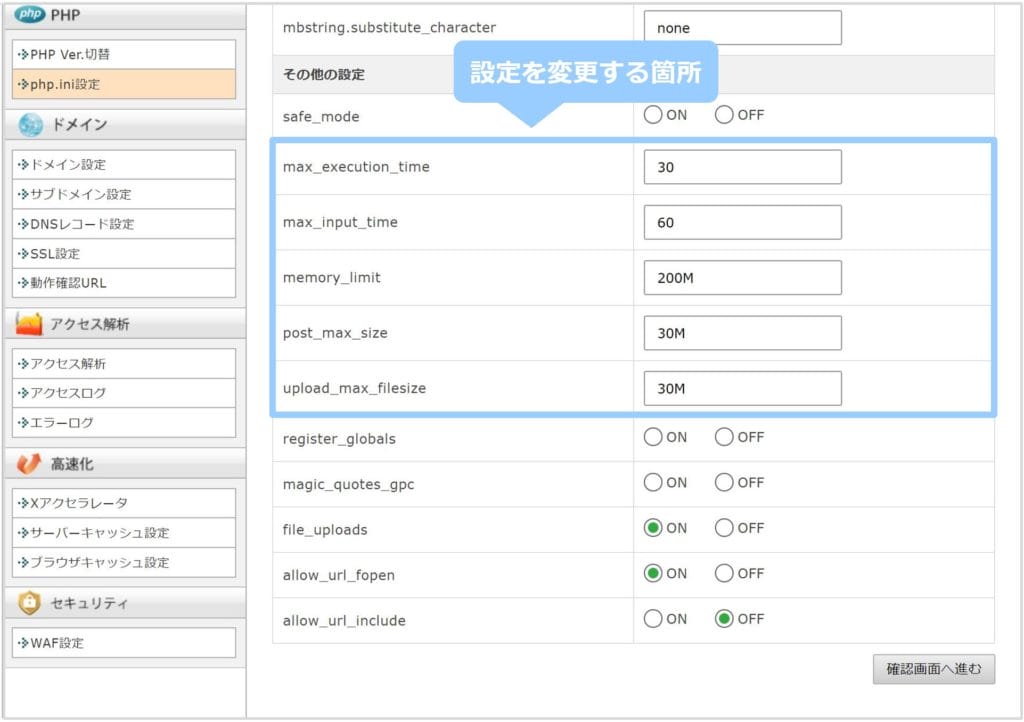Image resolution: width=1024 pixels, height=722 pixels.
Task: Open ドメイン設定 in sidebar
Action: click(123, 165)
